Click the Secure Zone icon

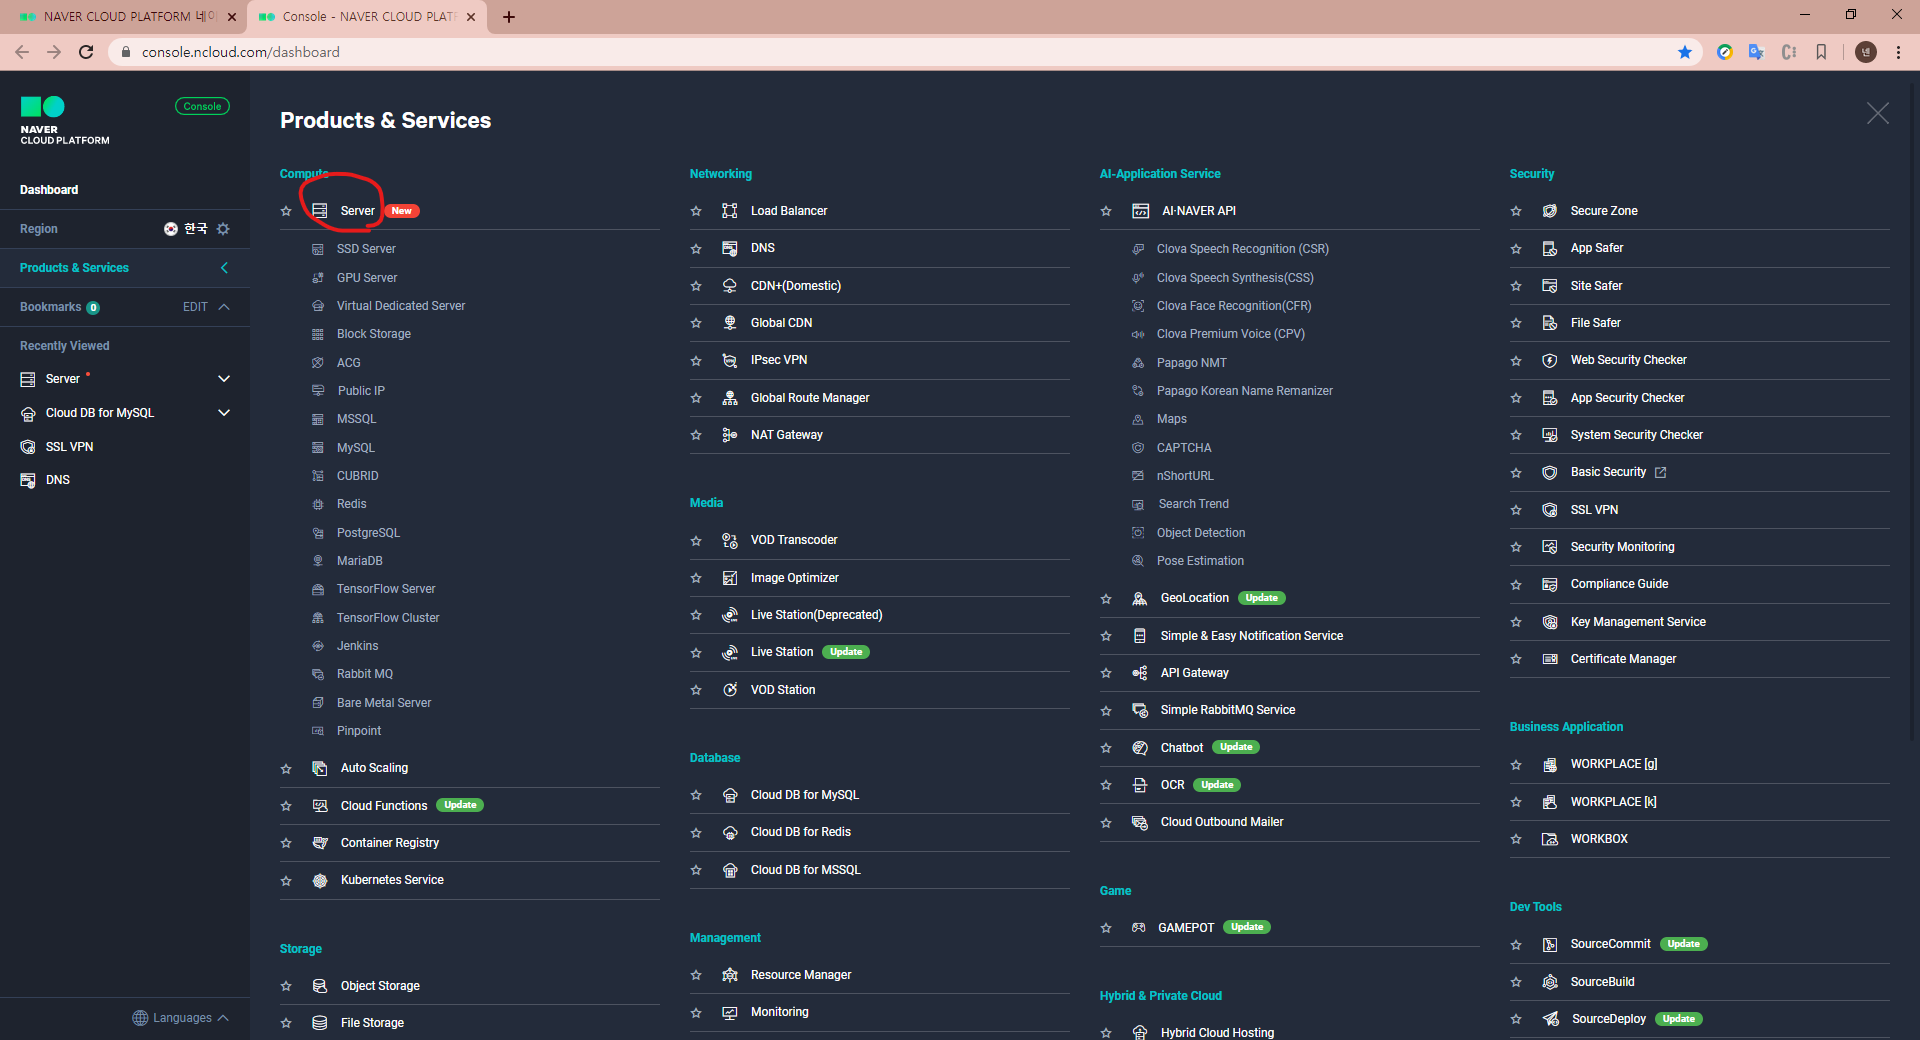click(x=1550, y=211)
